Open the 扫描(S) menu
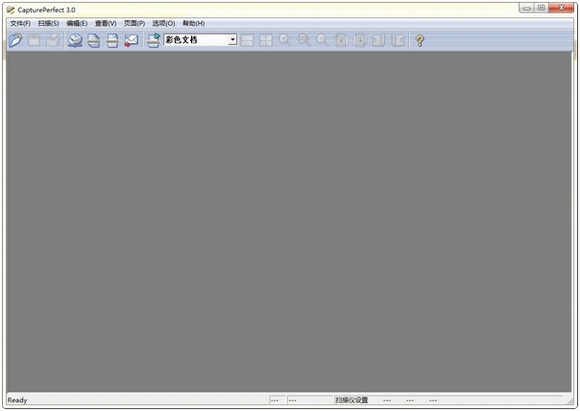Viewport: 580px width, 411px height. [x=48, y=23]
